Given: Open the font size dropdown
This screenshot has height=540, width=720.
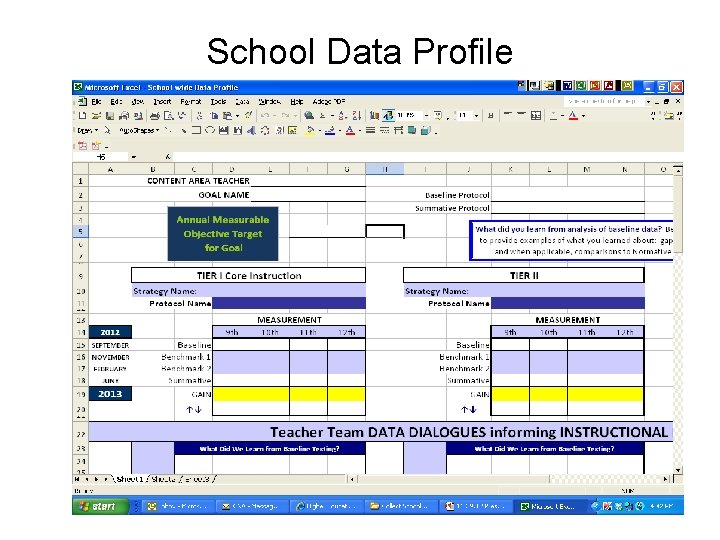Looking at the screenshot, I should pos(476,116).
